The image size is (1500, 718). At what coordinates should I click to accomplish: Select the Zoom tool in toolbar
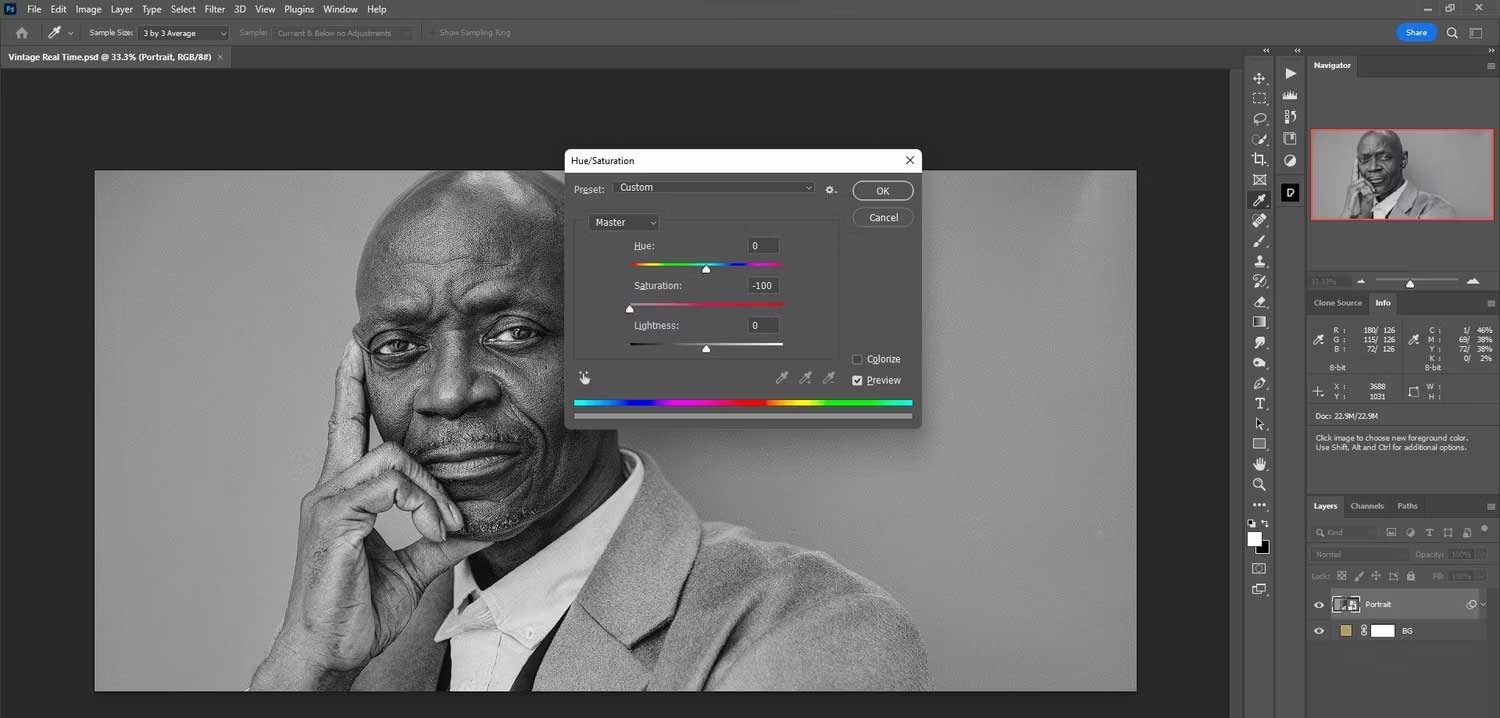1260,485
